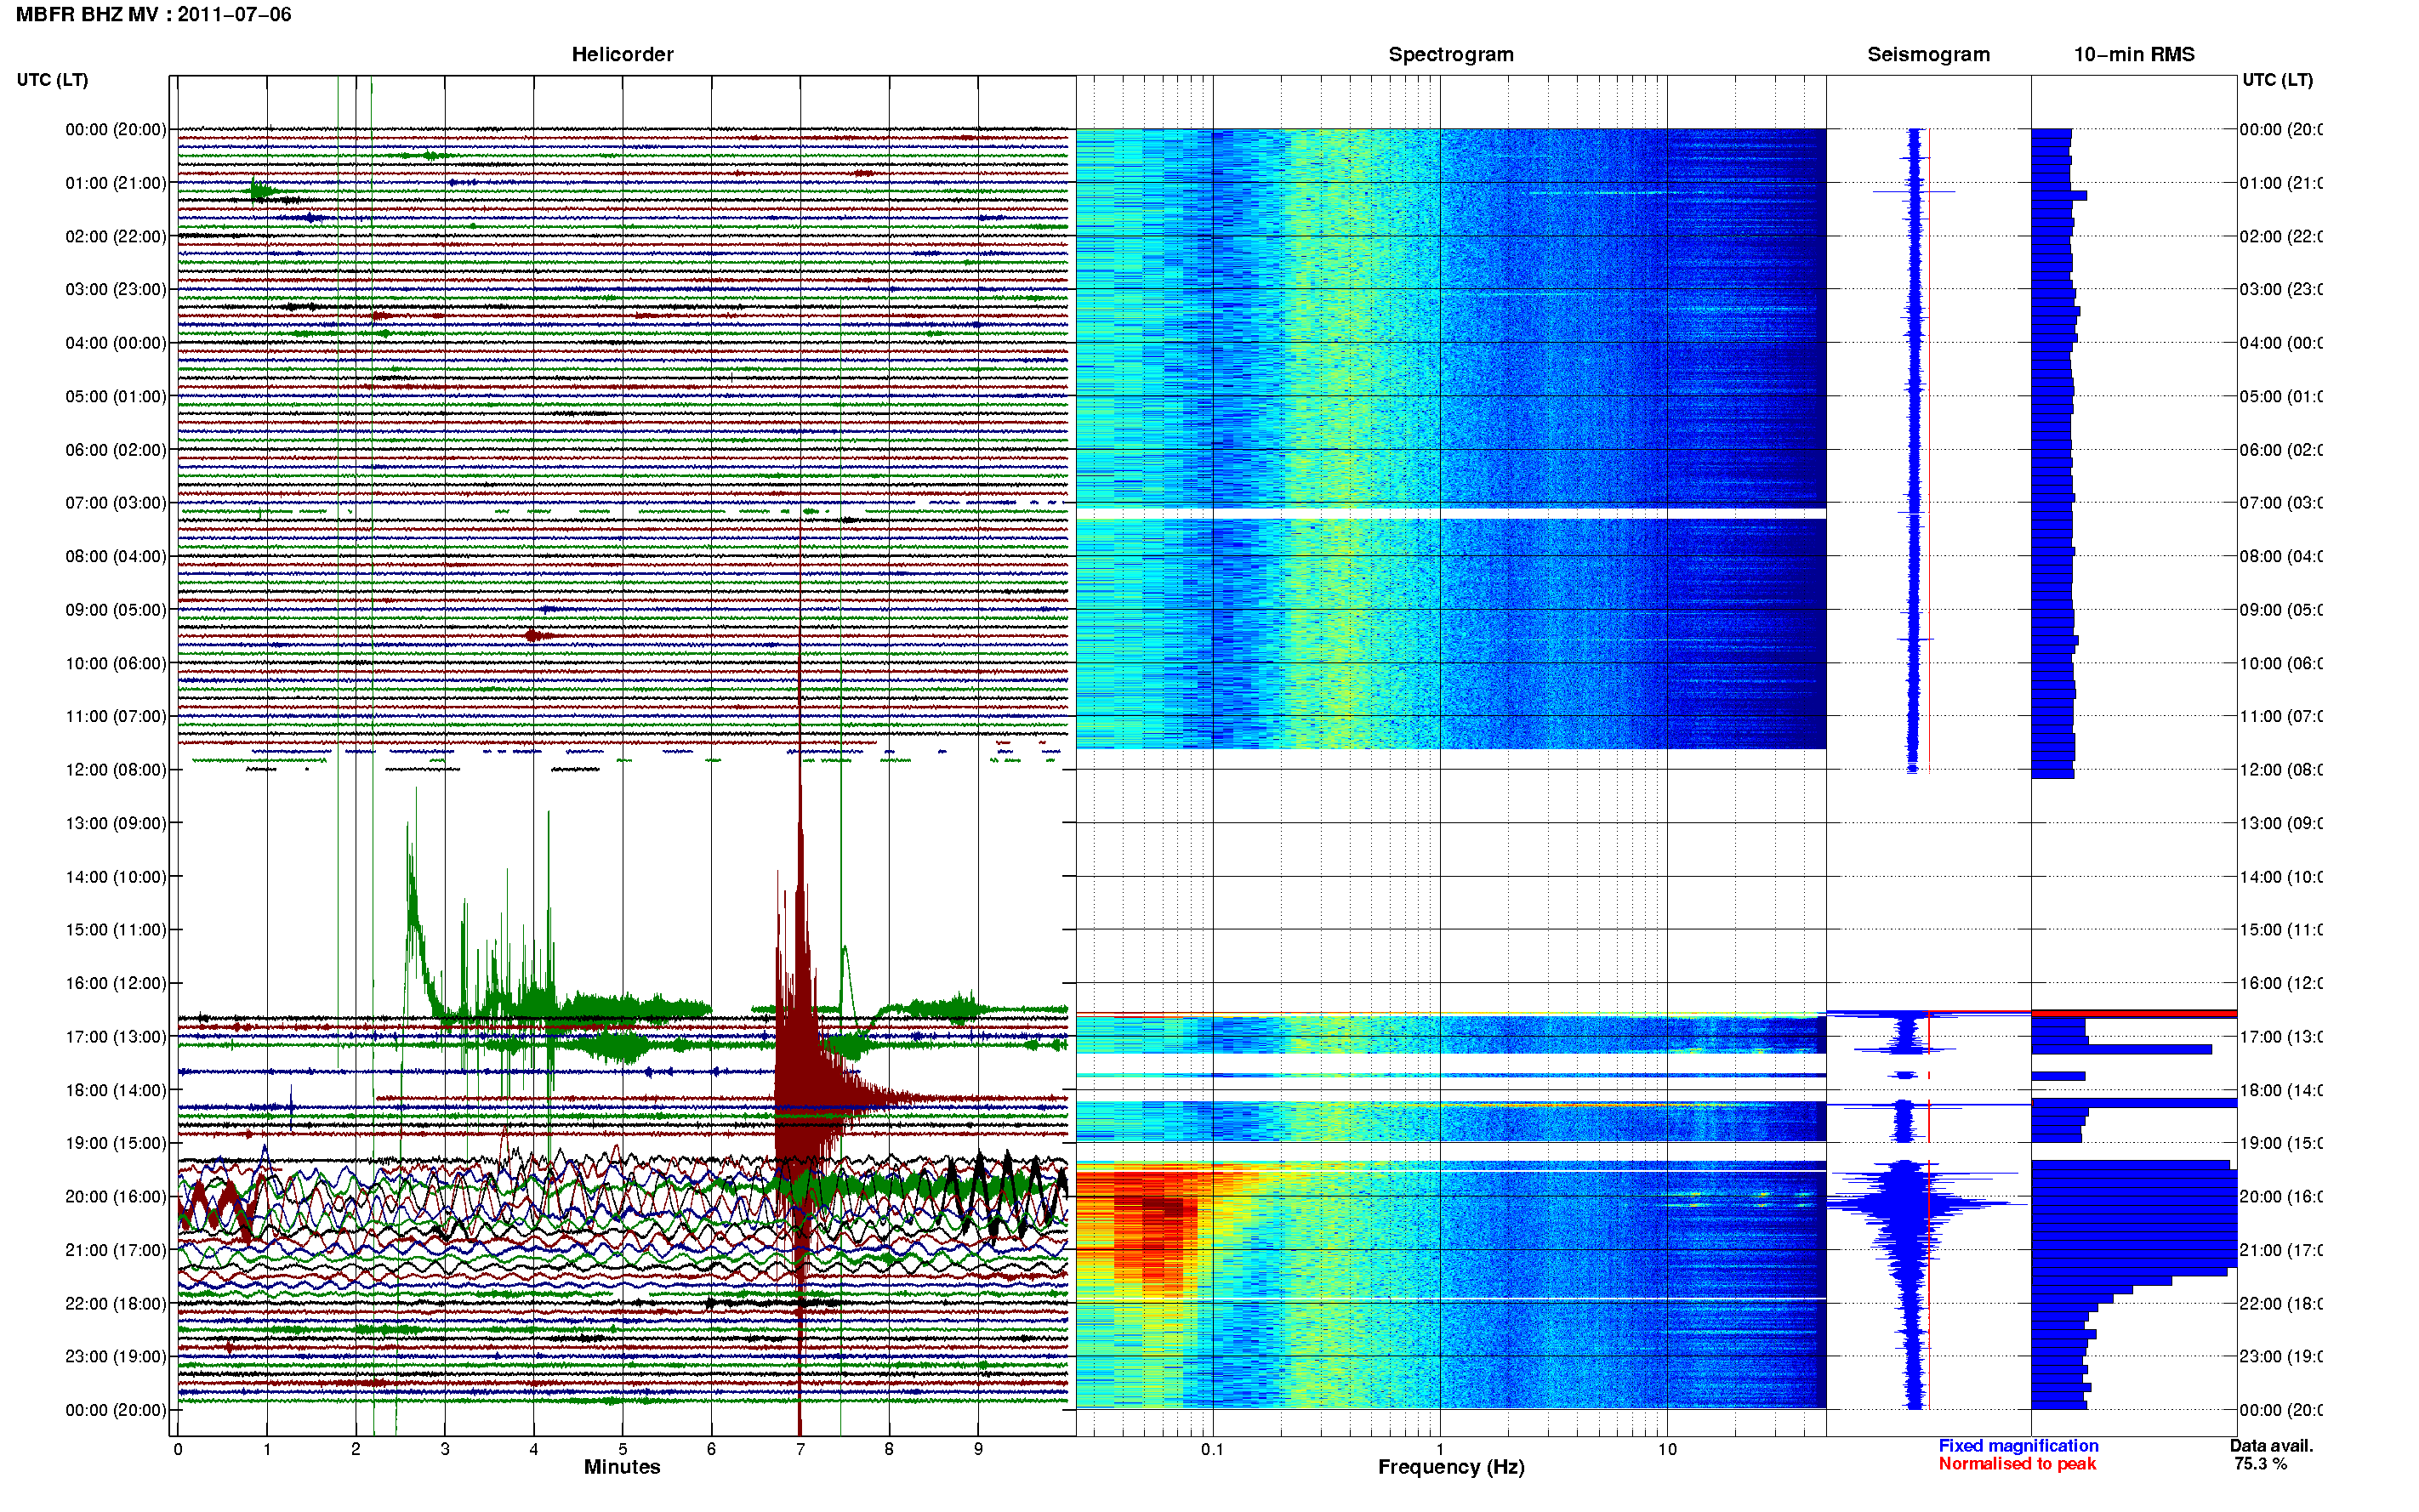This screenshot has height=1512, width=2419.
Task: Click the left '01:00 (21:00)' time label
Action: [116, 183]
